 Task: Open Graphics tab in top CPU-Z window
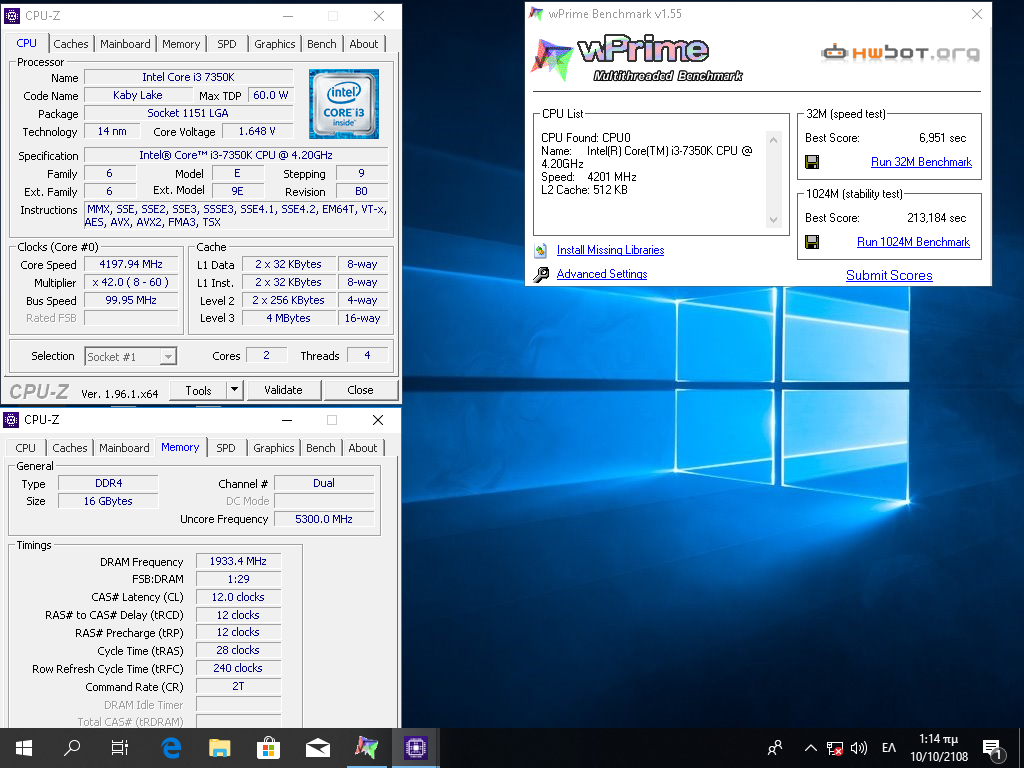pos(274,44)
